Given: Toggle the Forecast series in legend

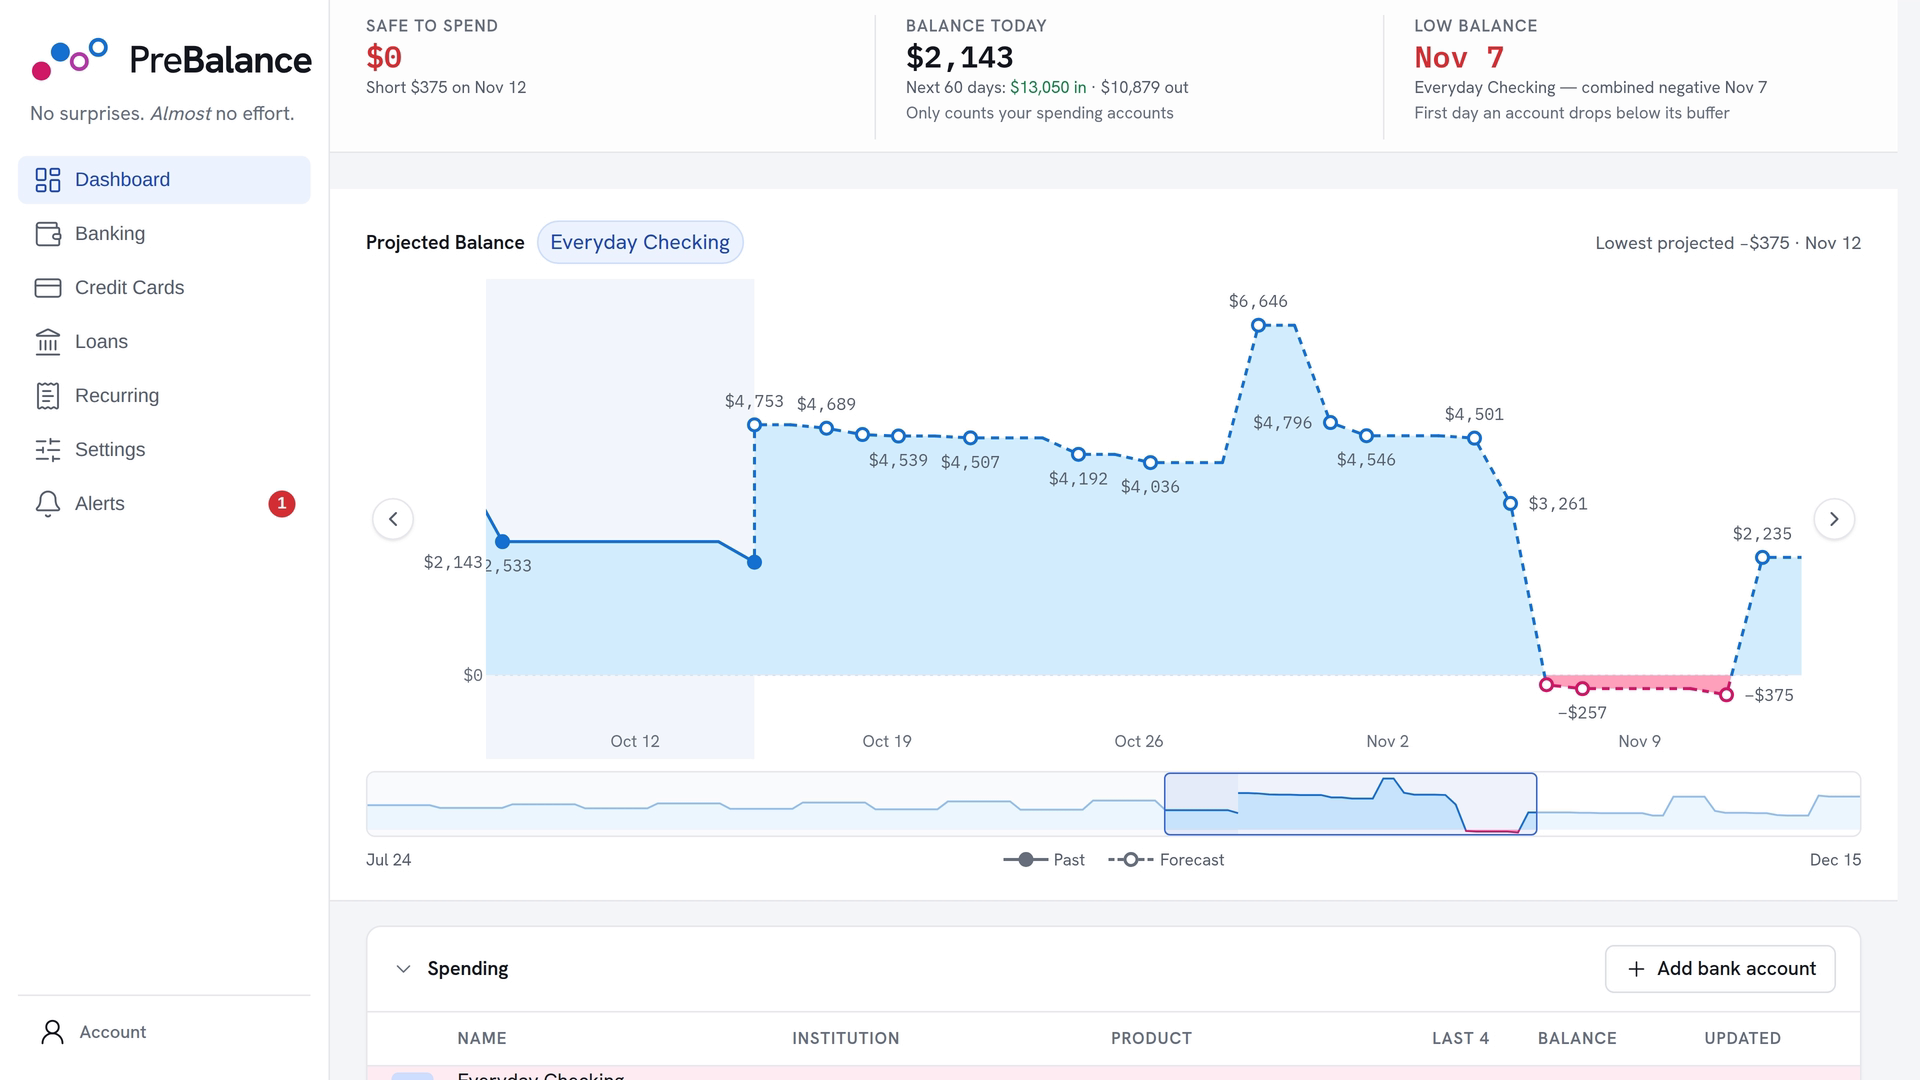Looking at the screenshot, I should (1166, 860).
